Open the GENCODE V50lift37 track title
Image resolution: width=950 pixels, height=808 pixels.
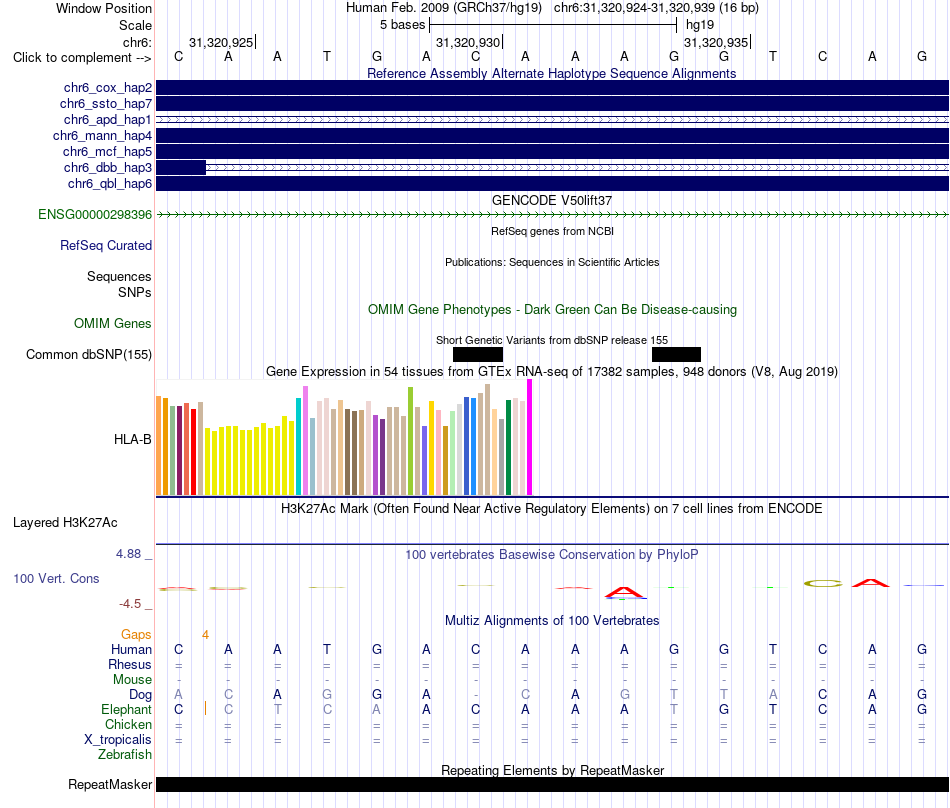[x=551, y=200]
